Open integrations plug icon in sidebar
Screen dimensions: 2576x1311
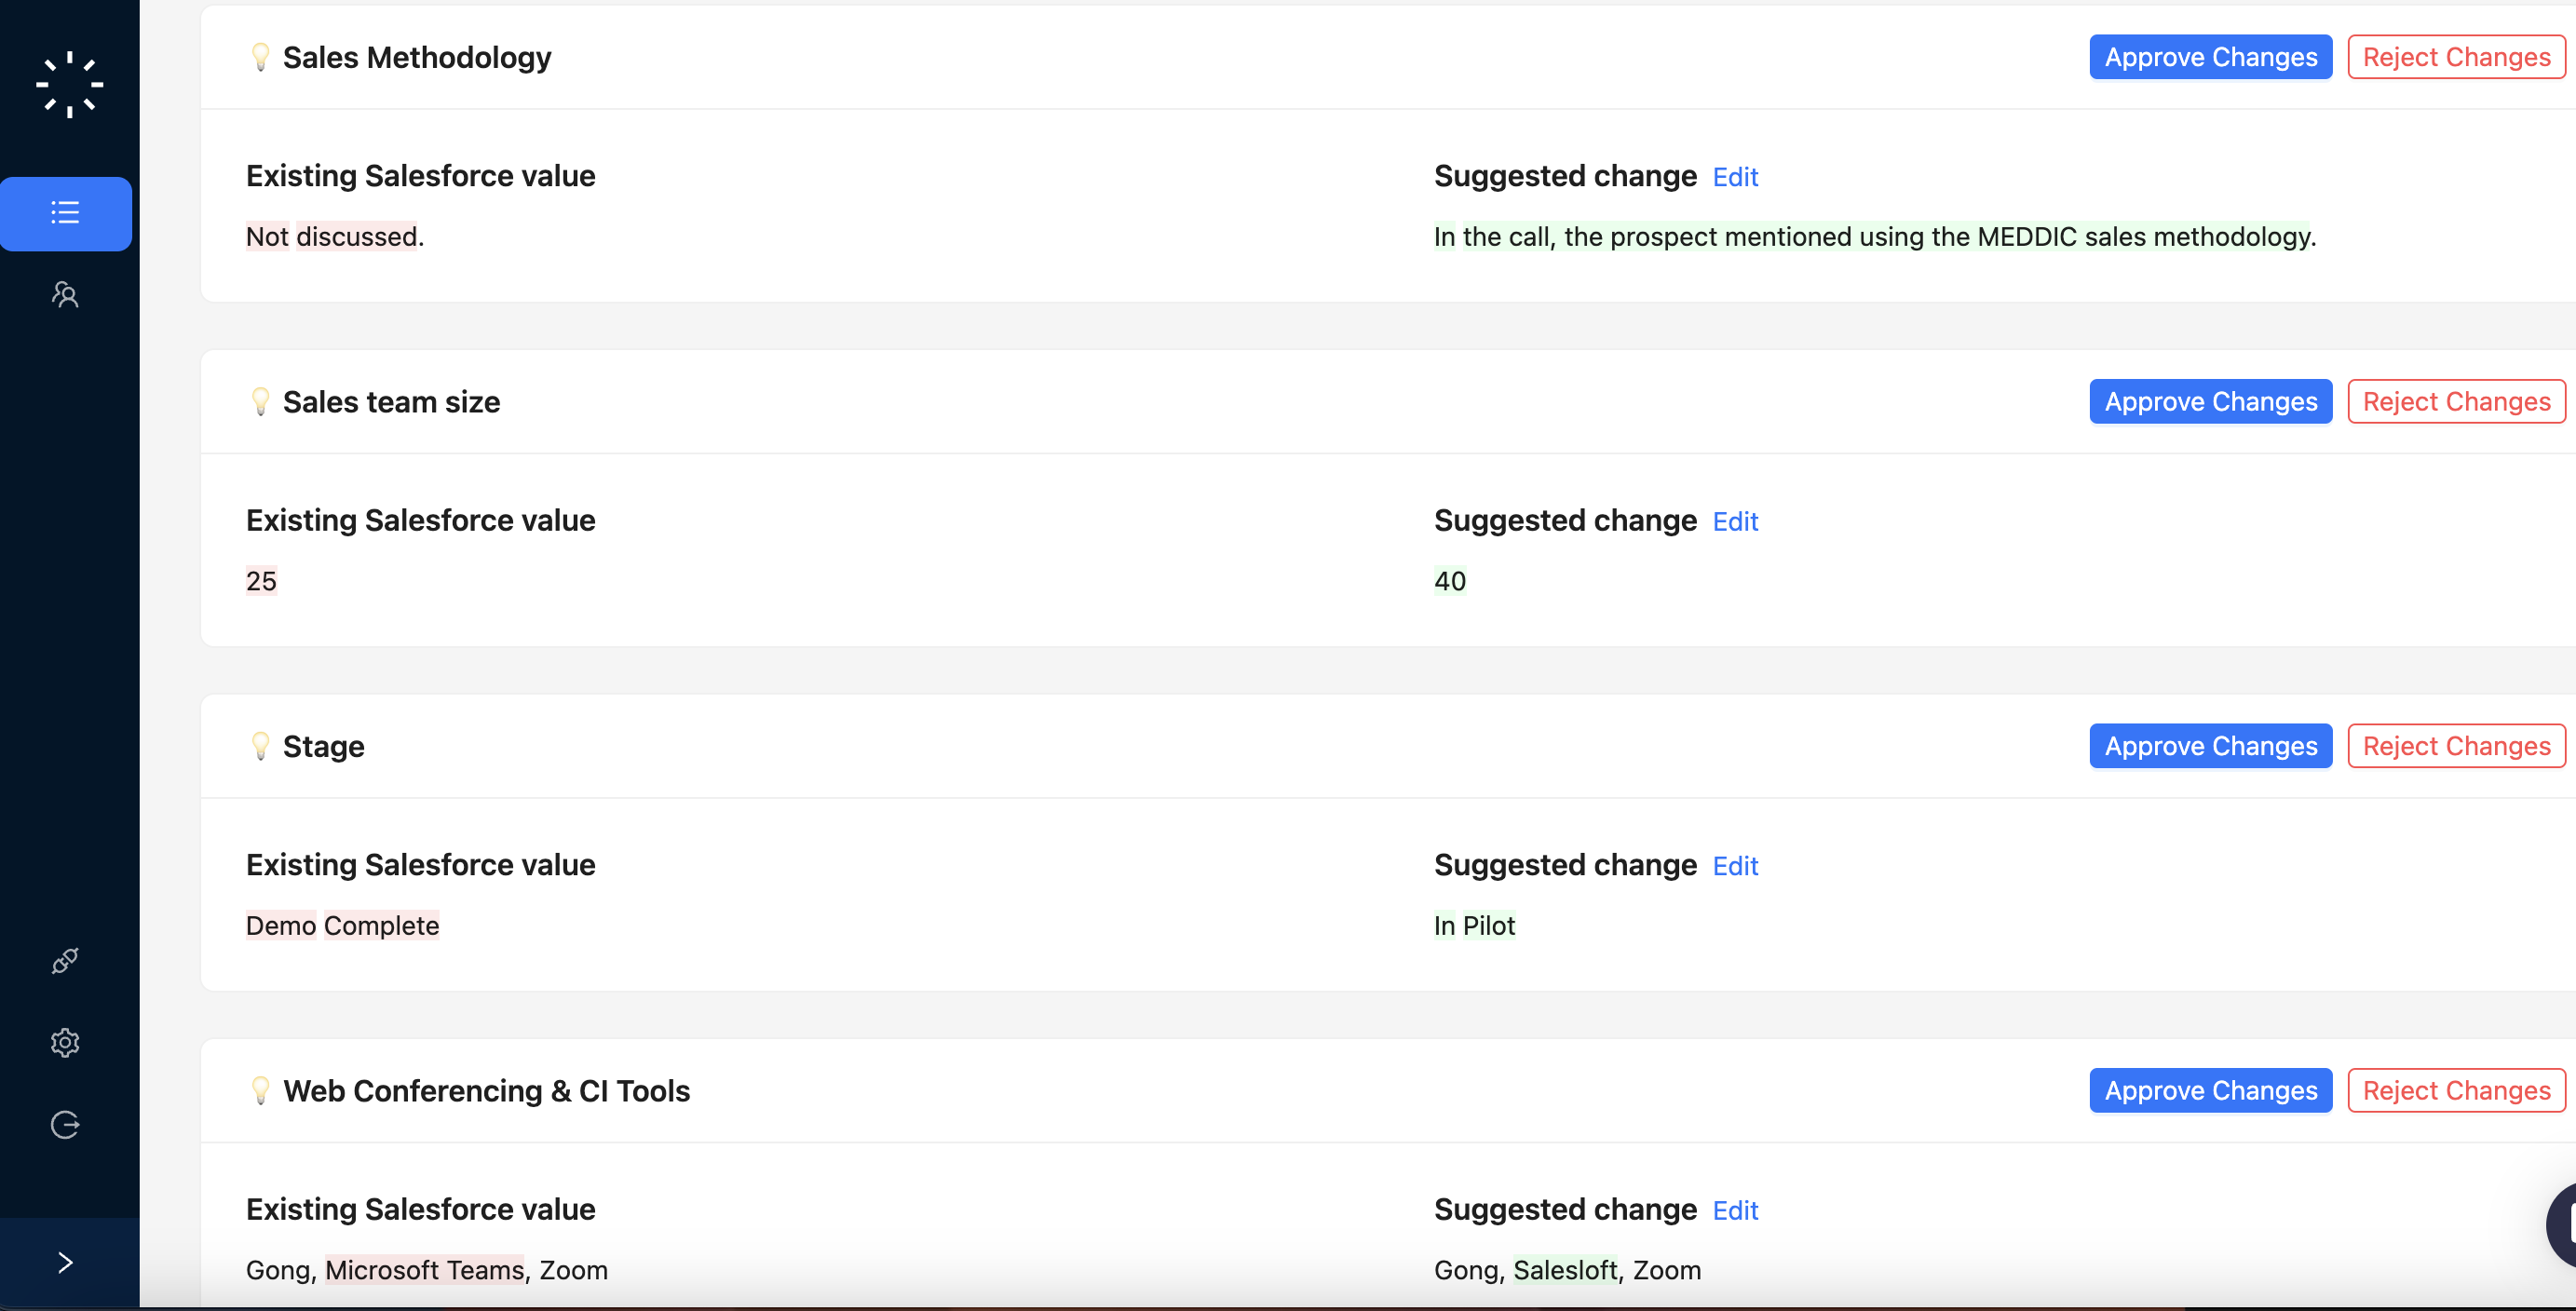point(65,961)
